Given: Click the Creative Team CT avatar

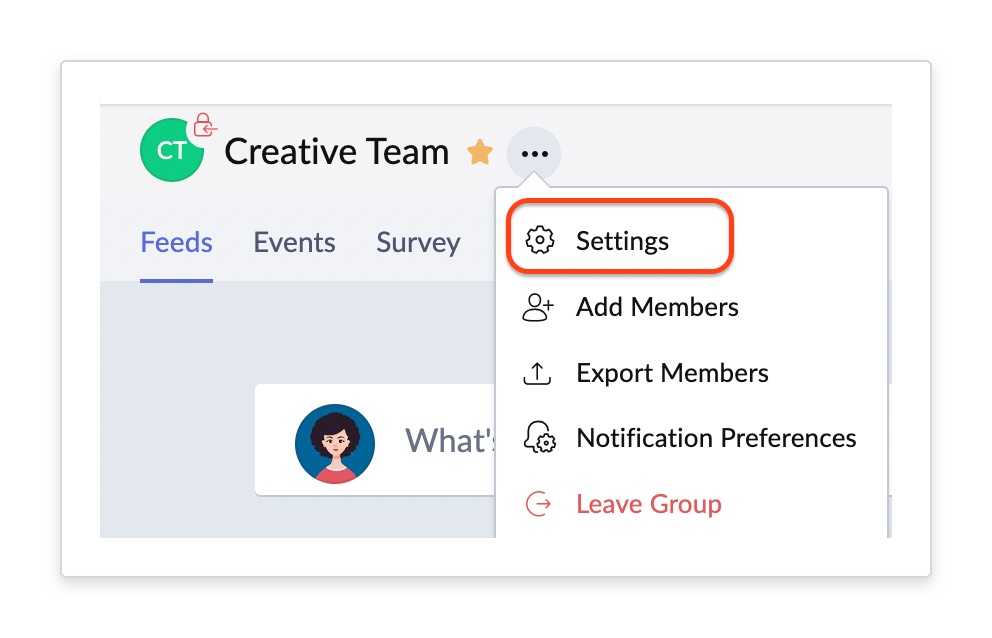Looking at the screenshot, I should tap(172, 151).
